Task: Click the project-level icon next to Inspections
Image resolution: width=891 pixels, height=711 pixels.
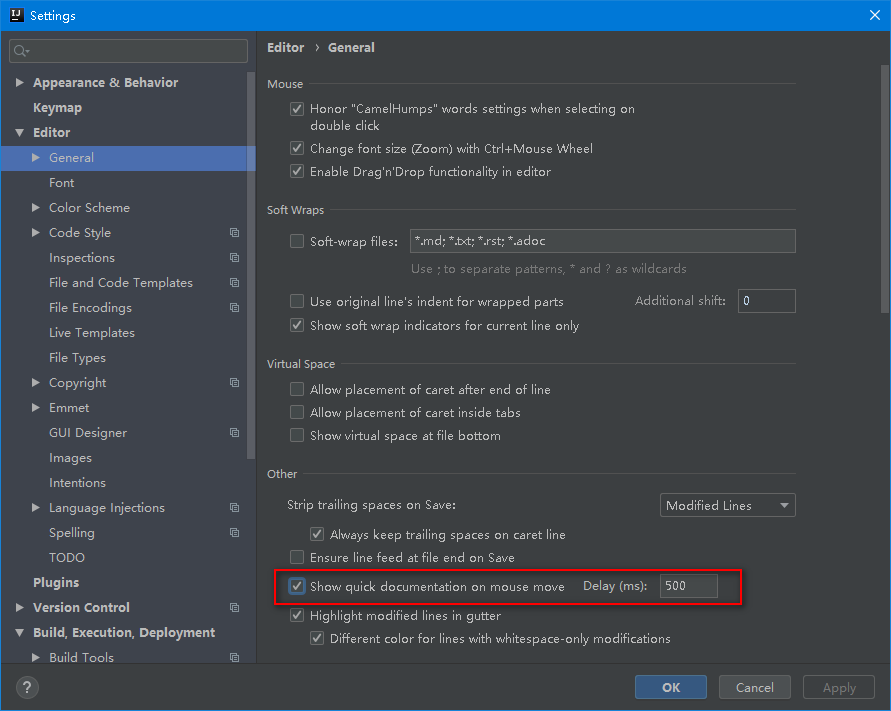Action: [x=234, y=257]
